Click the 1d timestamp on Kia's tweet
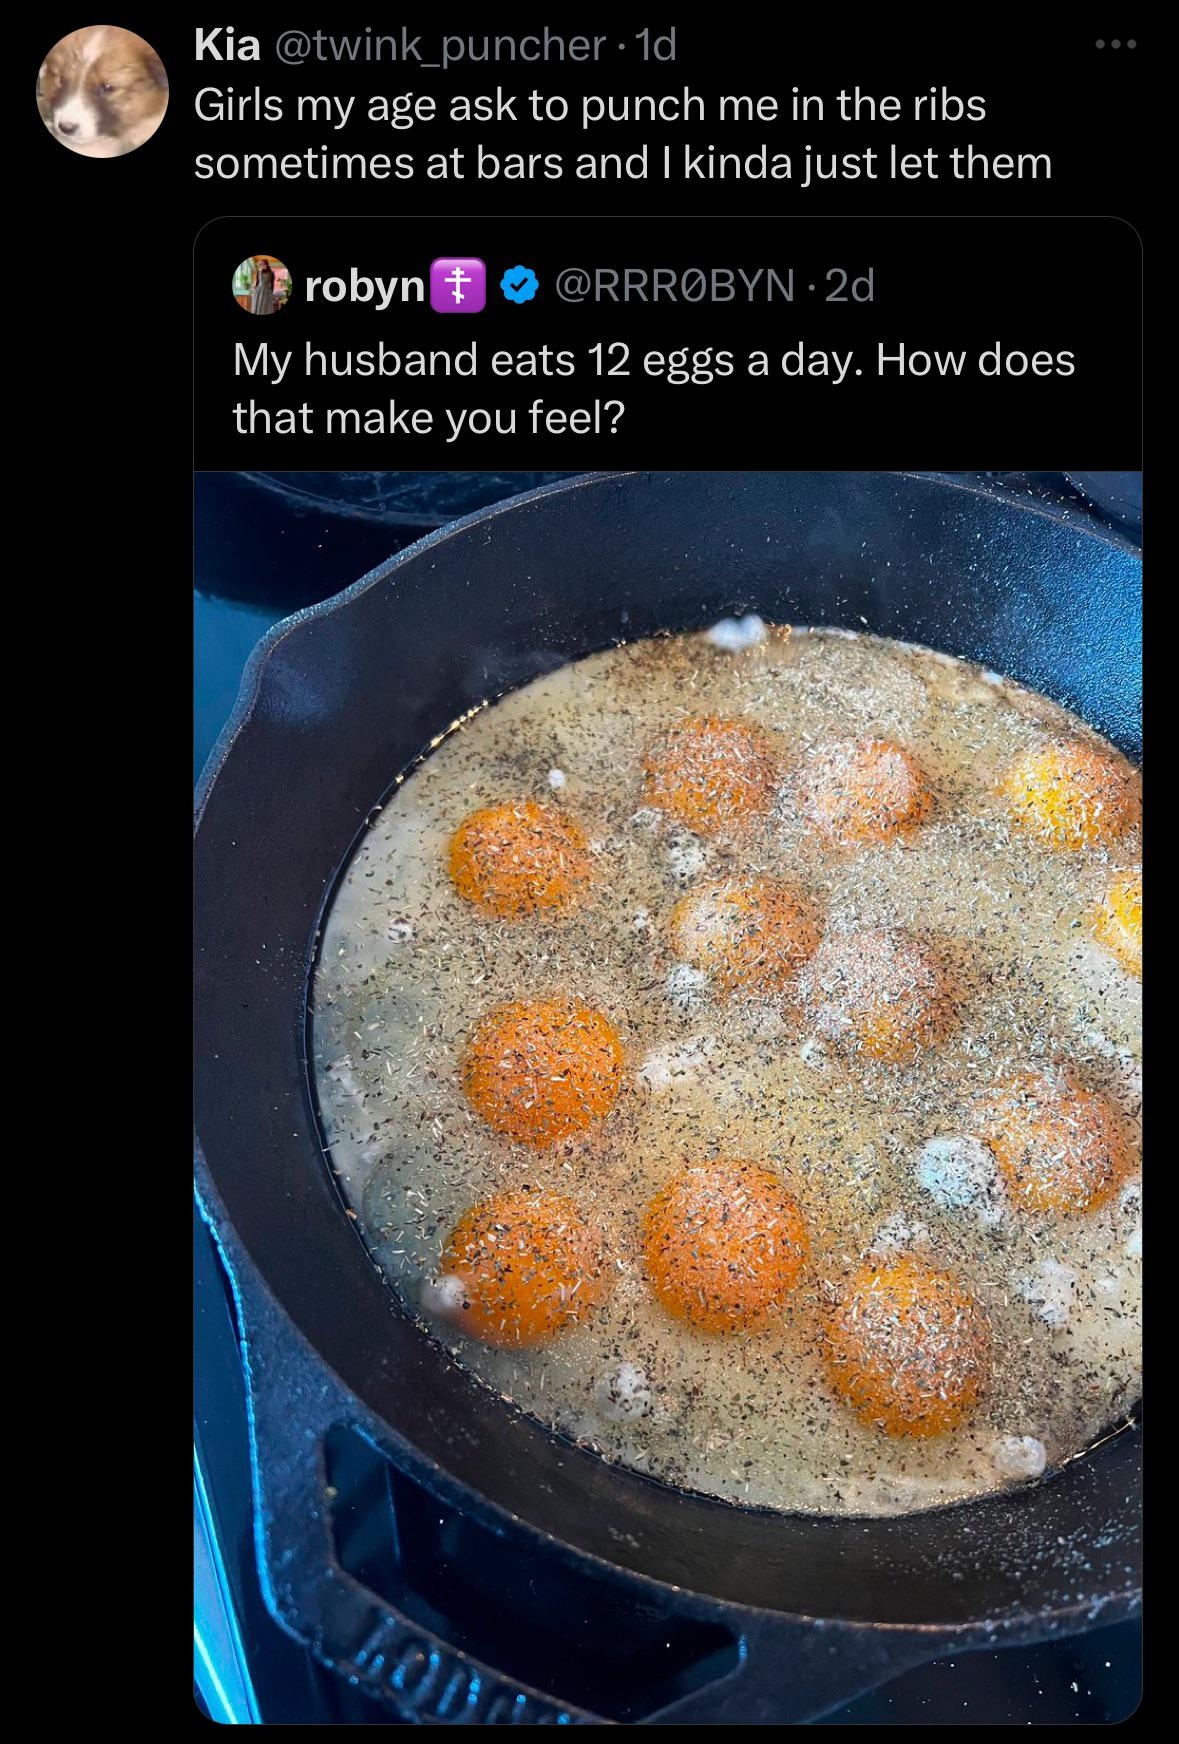Image resolution: width=1179 pixels, height=1744 pixels. pos(656,46)
